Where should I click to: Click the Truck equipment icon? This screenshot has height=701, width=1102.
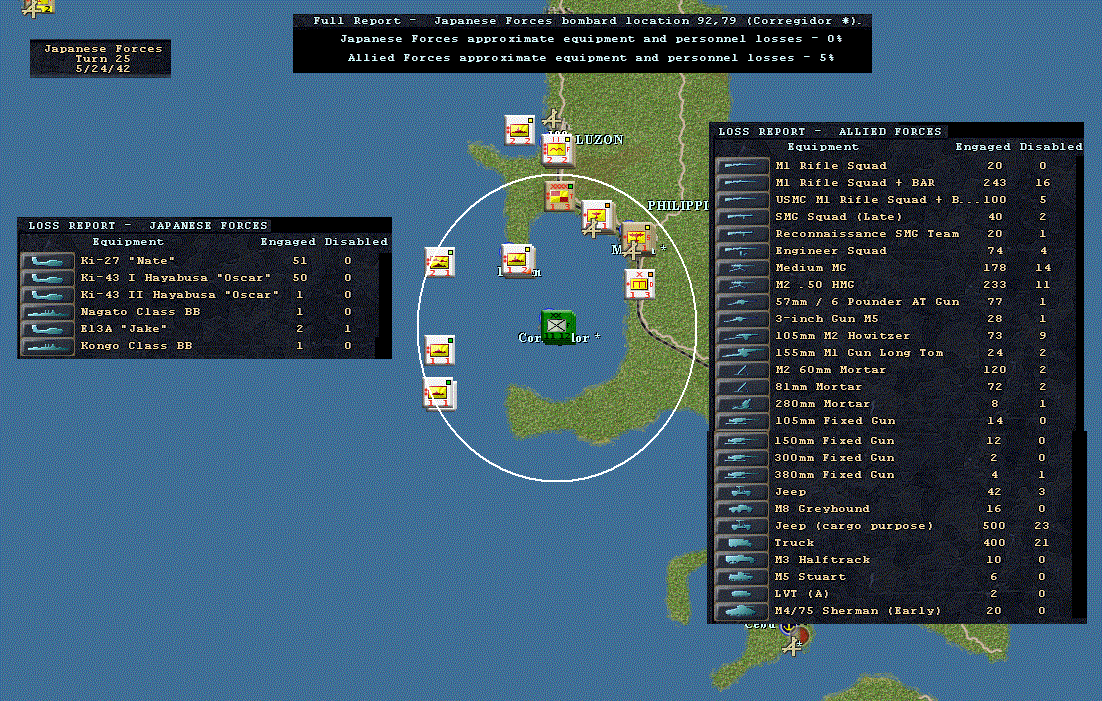(741, 543)
